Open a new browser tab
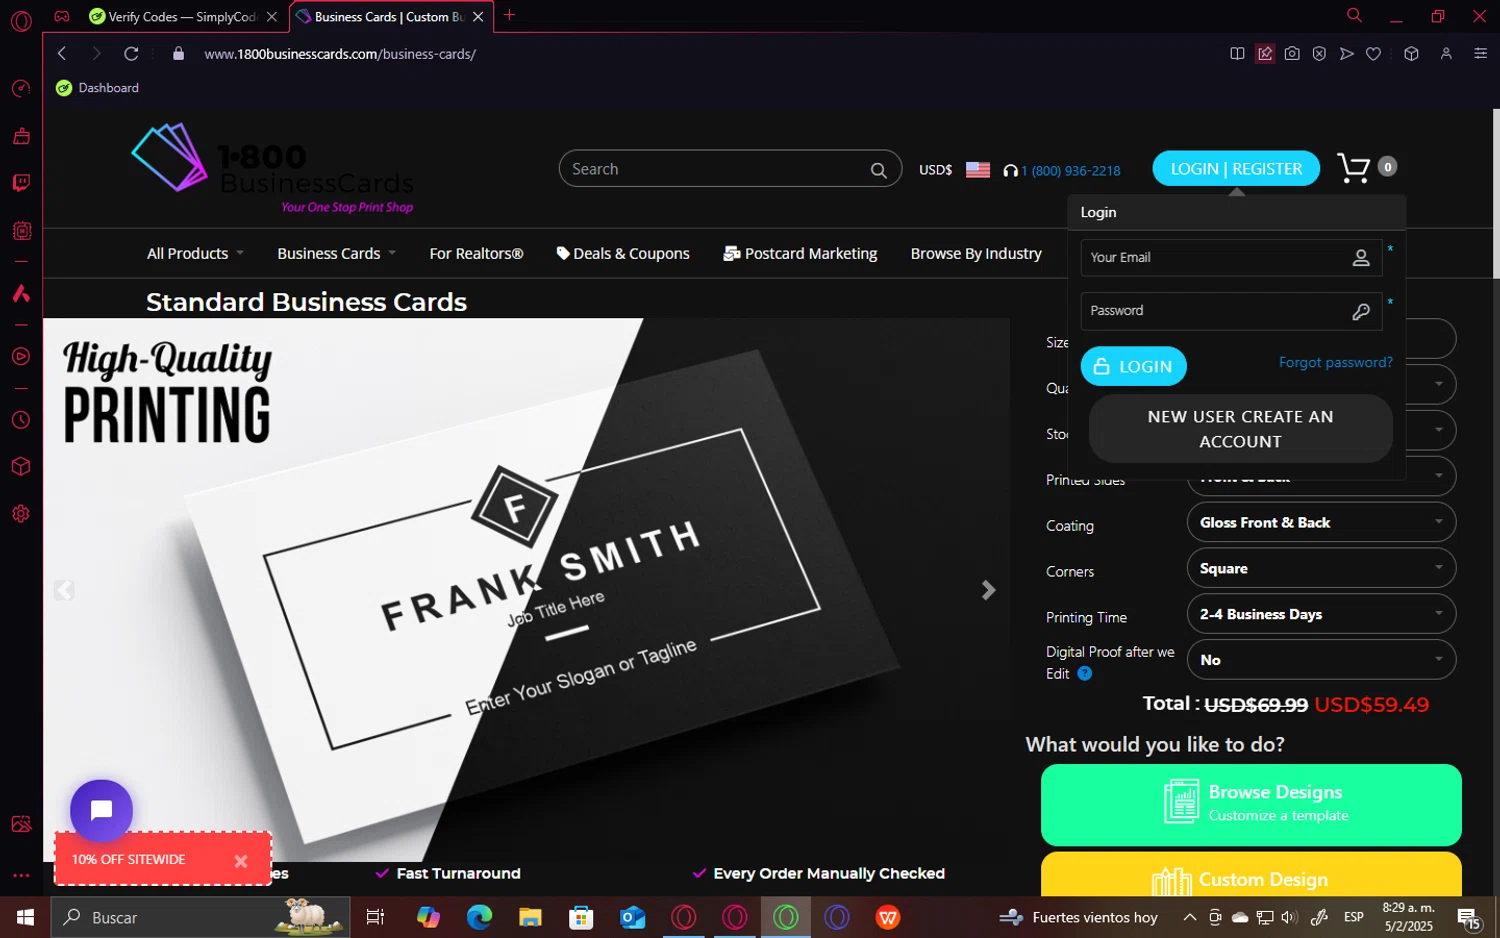The height and width of the screenshot is (938, 1500). (x=509, y=15)
